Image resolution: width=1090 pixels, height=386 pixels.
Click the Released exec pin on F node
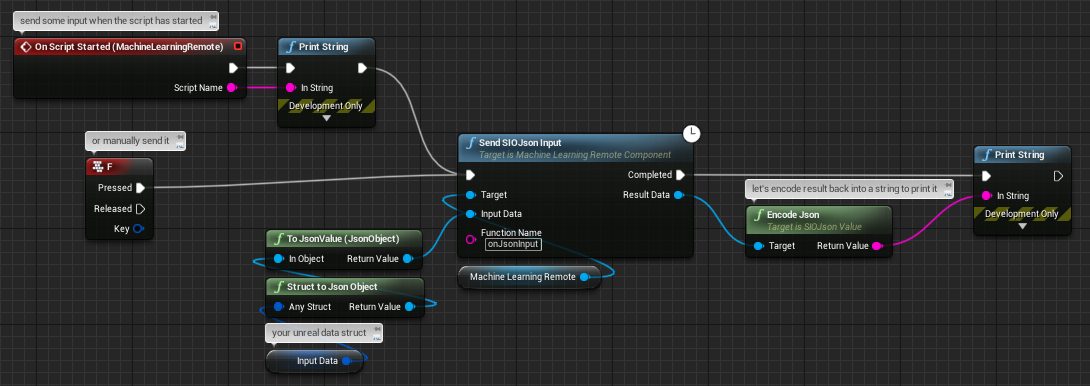(140, 209)
